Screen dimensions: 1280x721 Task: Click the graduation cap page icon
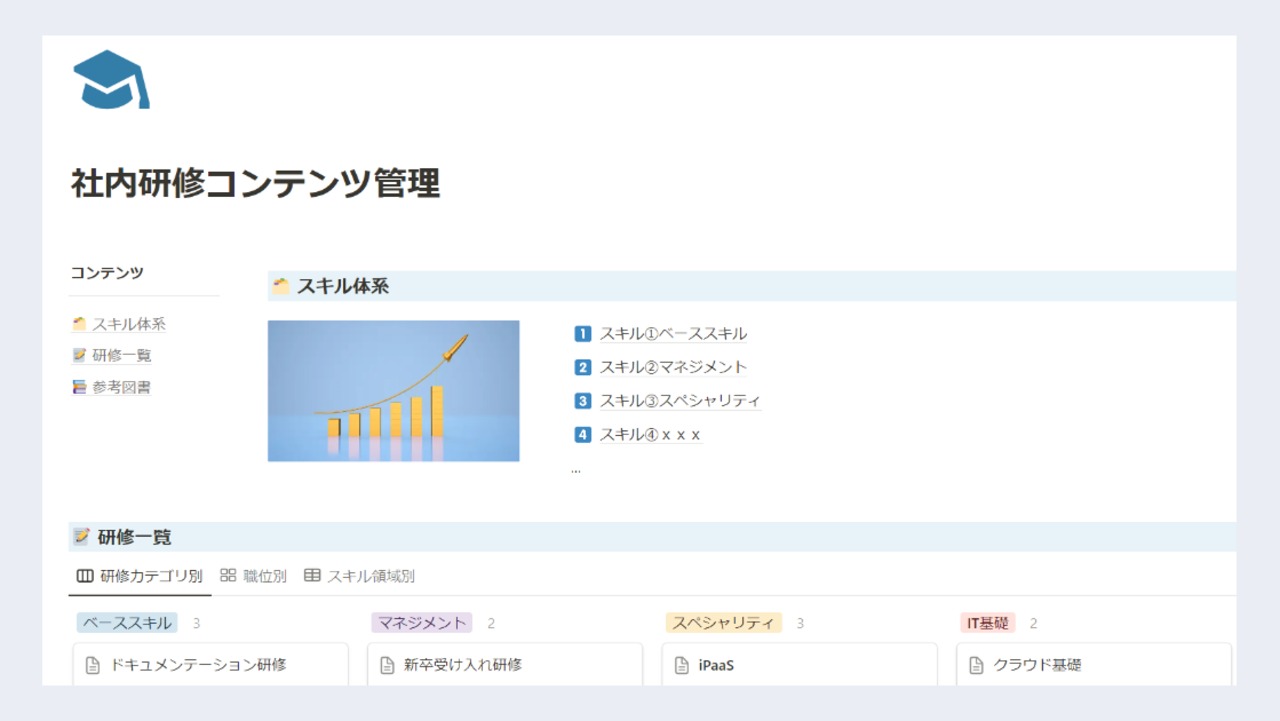(111, 79)
